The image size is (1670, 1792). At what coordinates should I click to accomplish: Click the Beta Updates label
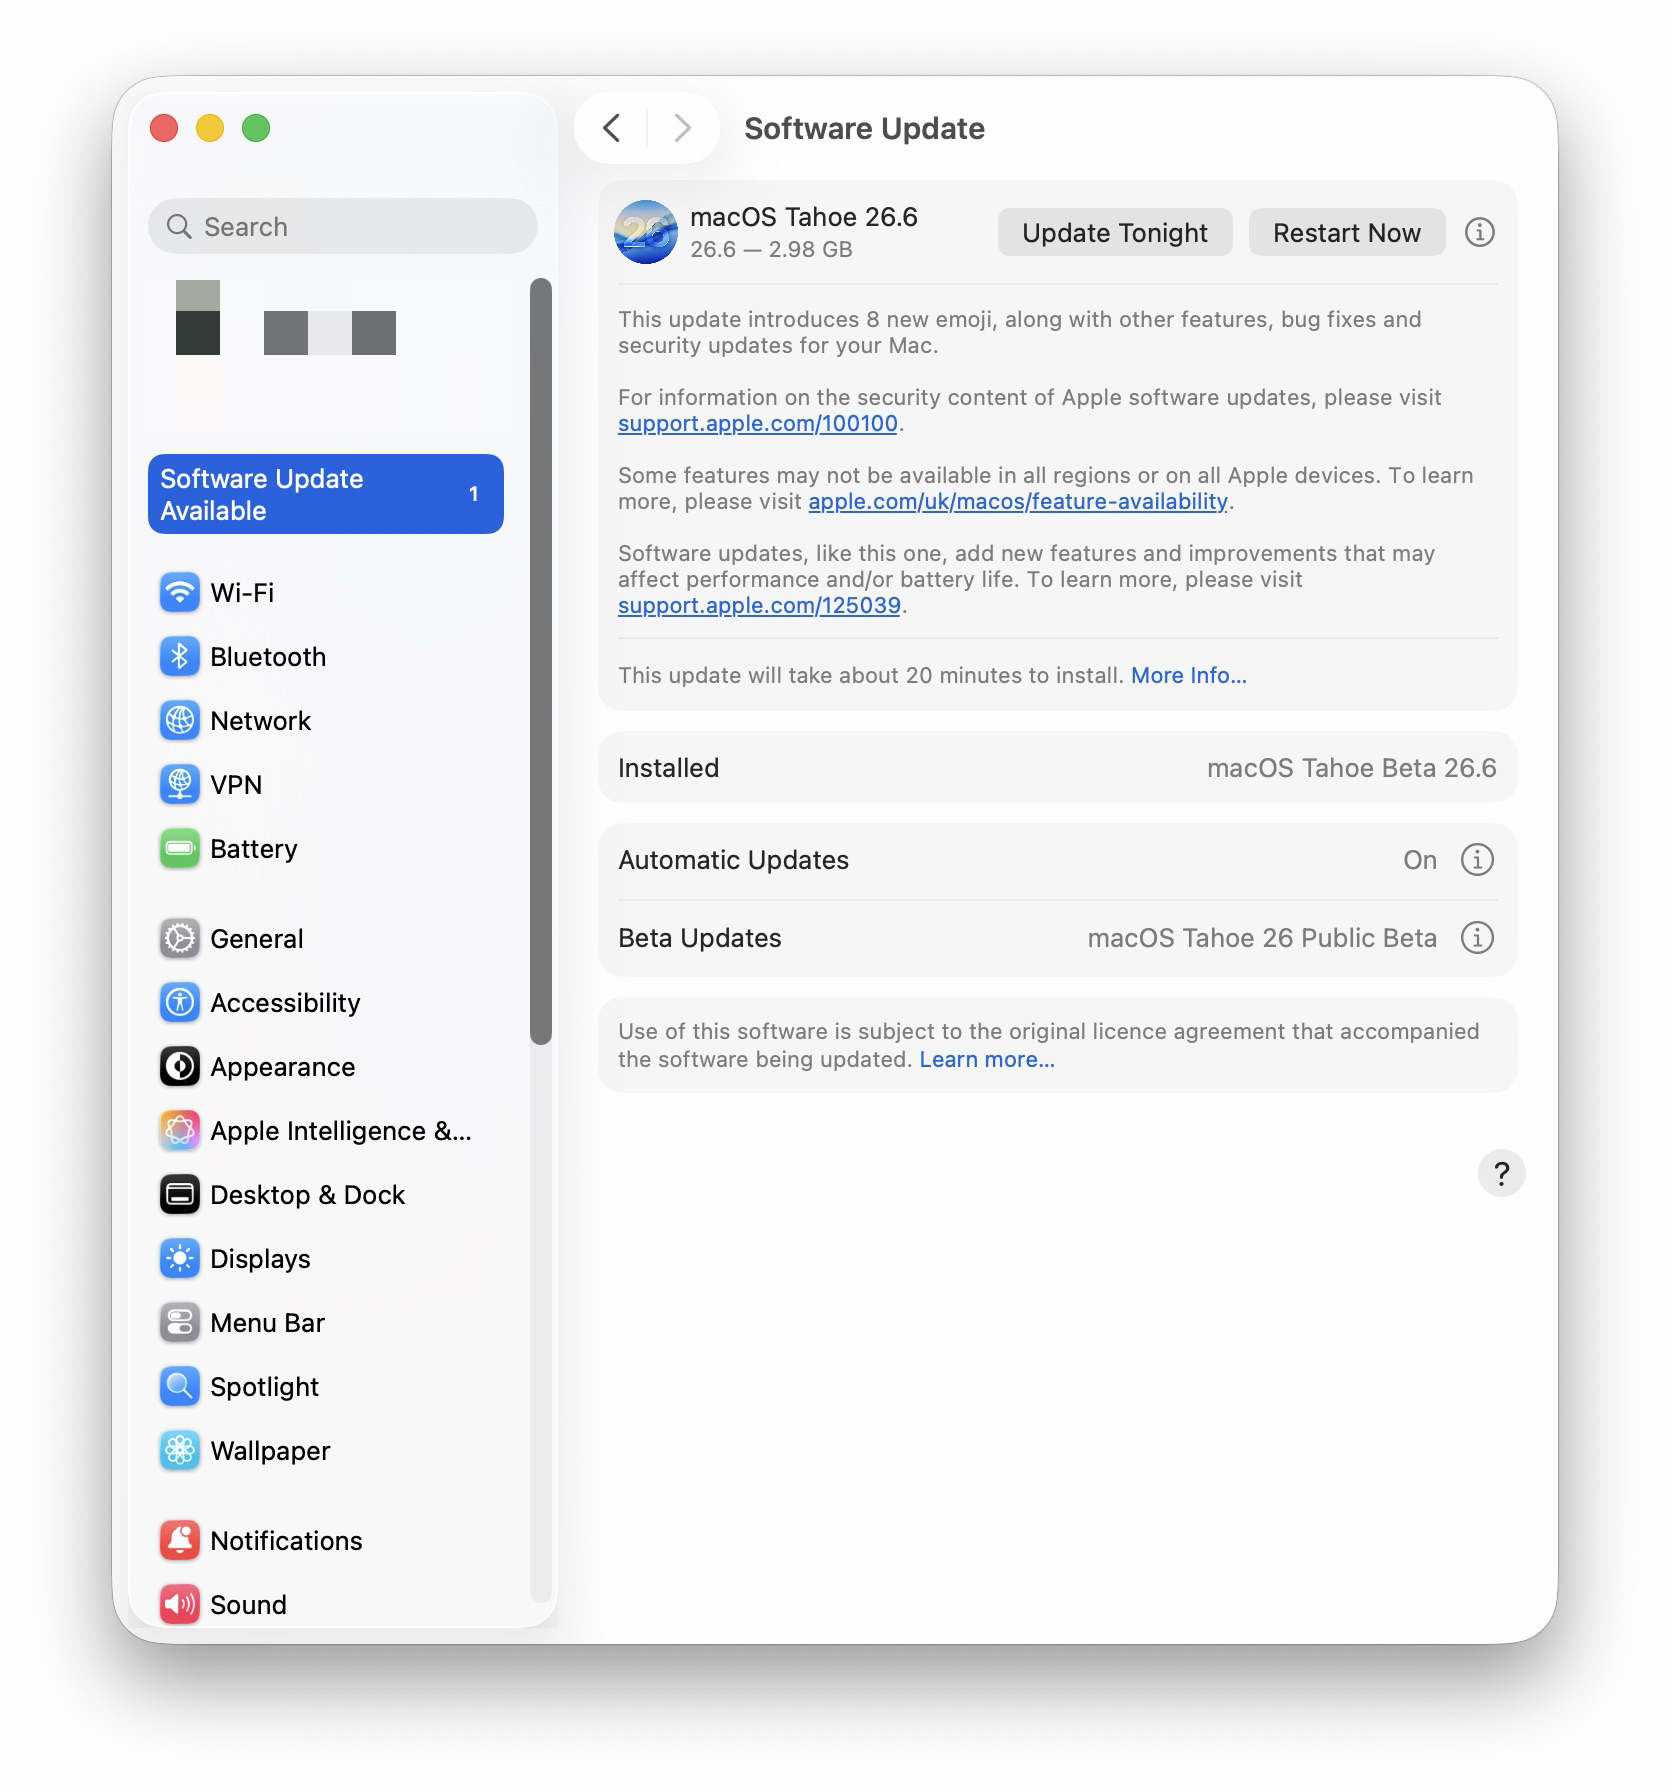coord(700,937)
